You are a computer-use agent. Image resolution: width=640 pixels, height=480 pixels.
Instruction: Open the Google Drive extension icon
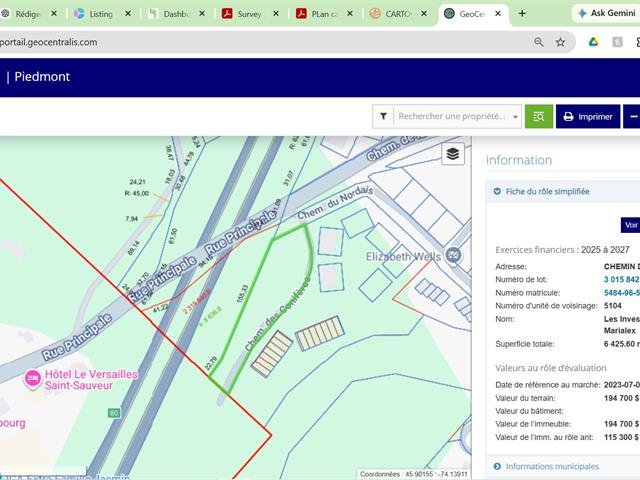pyautogui.click(x=593, y=42)
